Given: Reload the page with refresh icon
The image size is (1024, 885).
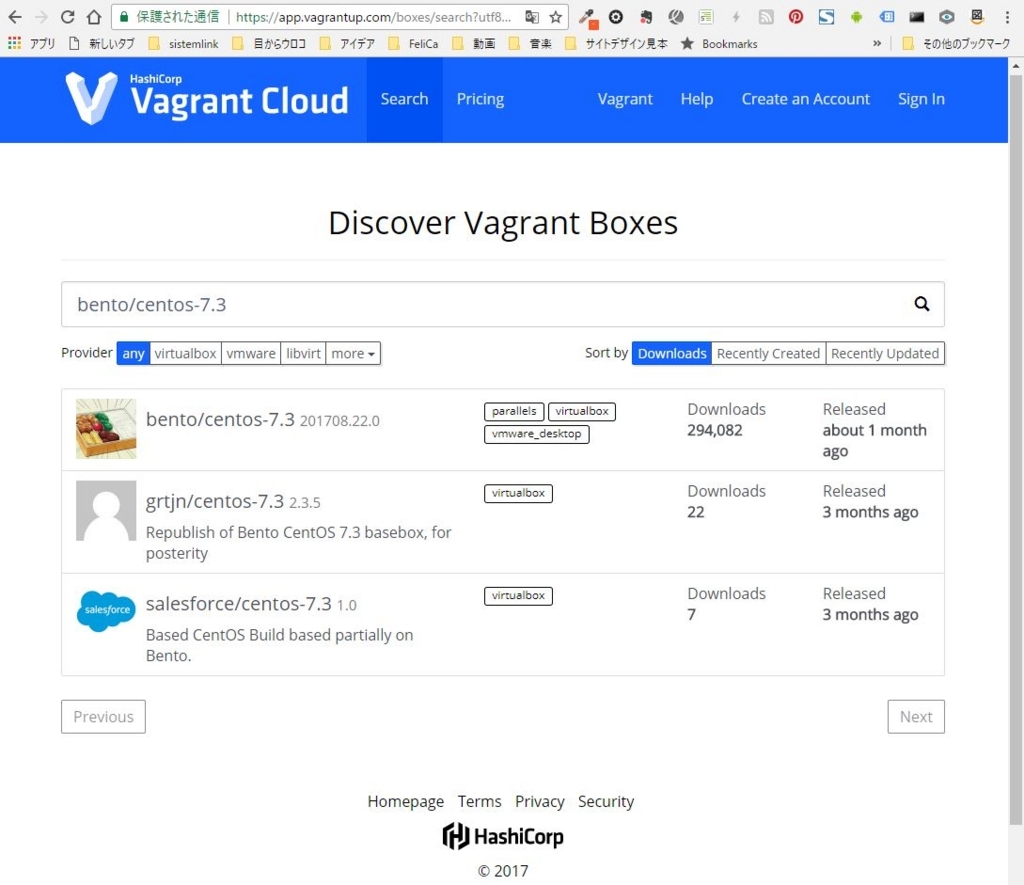Looking at the screenshot, I should tap(67, 17).
